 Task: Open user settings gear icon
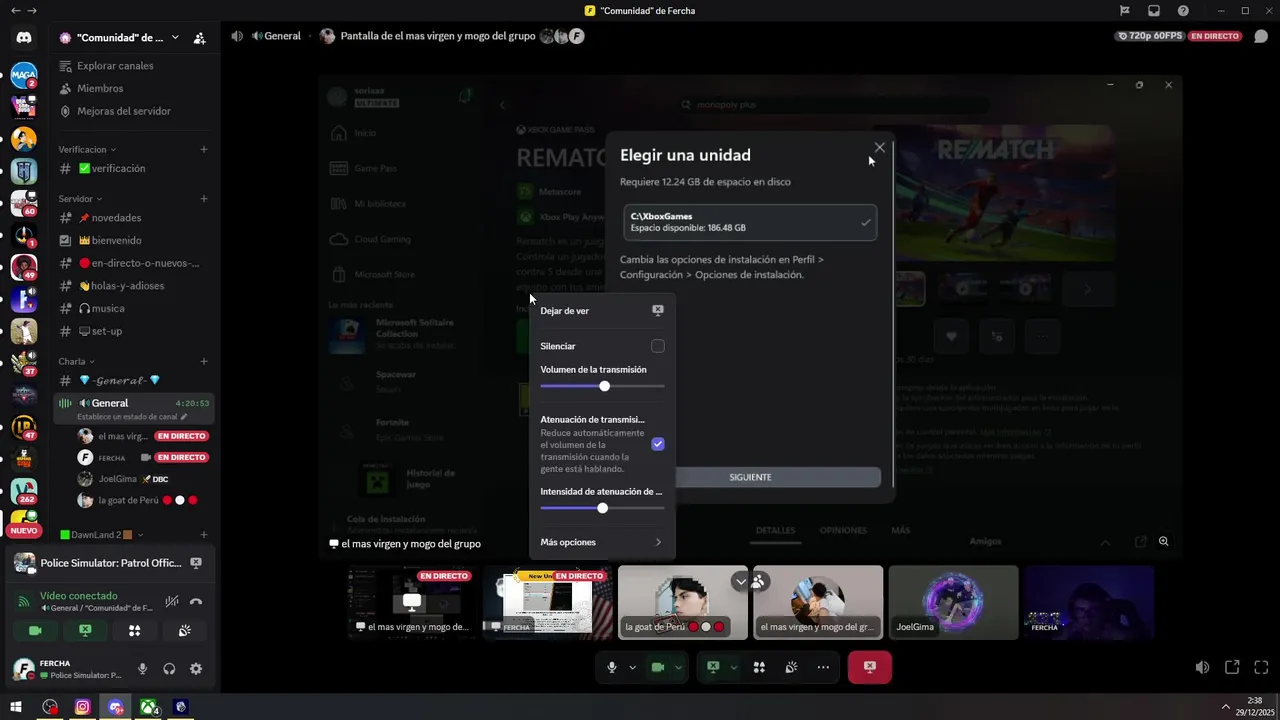[196, 669]
